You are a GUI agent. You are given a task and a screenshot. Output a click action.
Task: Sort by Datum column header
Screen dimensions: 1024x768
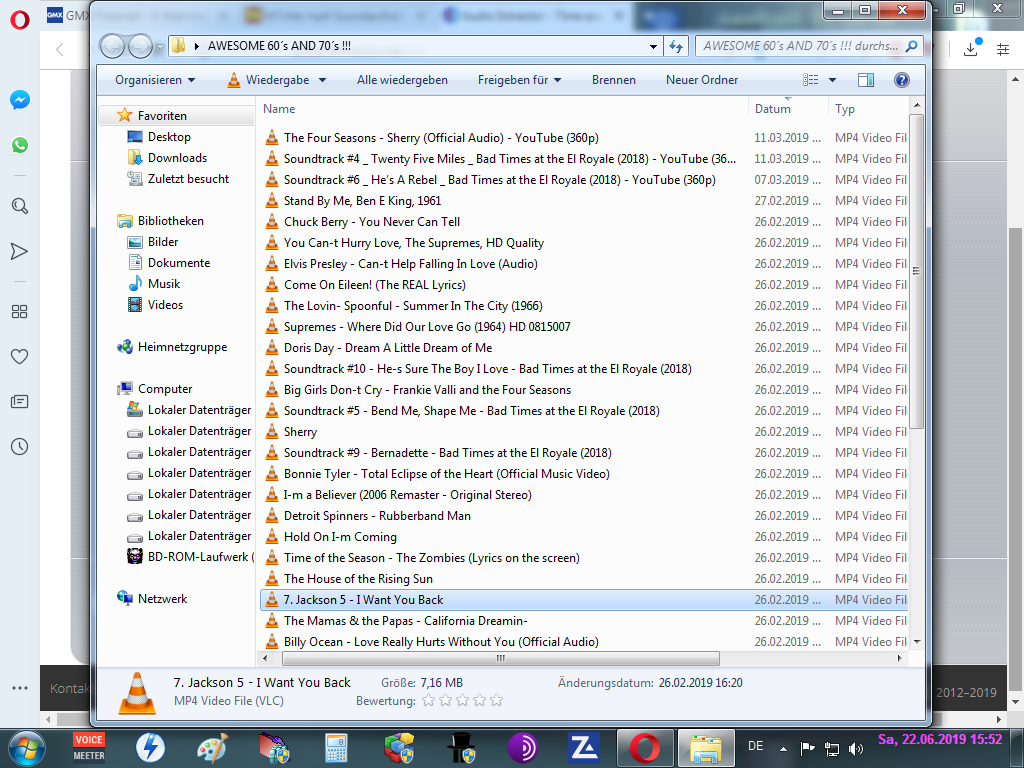[x=788, y=109]
